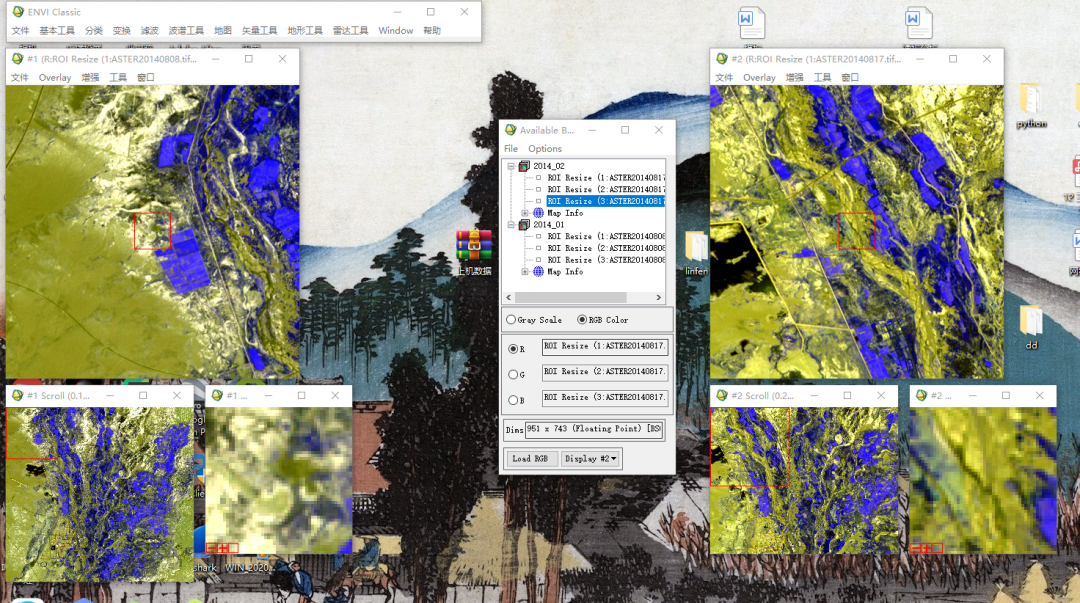Click the ENVI Classic title bar icon
The height and width of the screenshot is (603, 1080).
(x=18, y=12)
